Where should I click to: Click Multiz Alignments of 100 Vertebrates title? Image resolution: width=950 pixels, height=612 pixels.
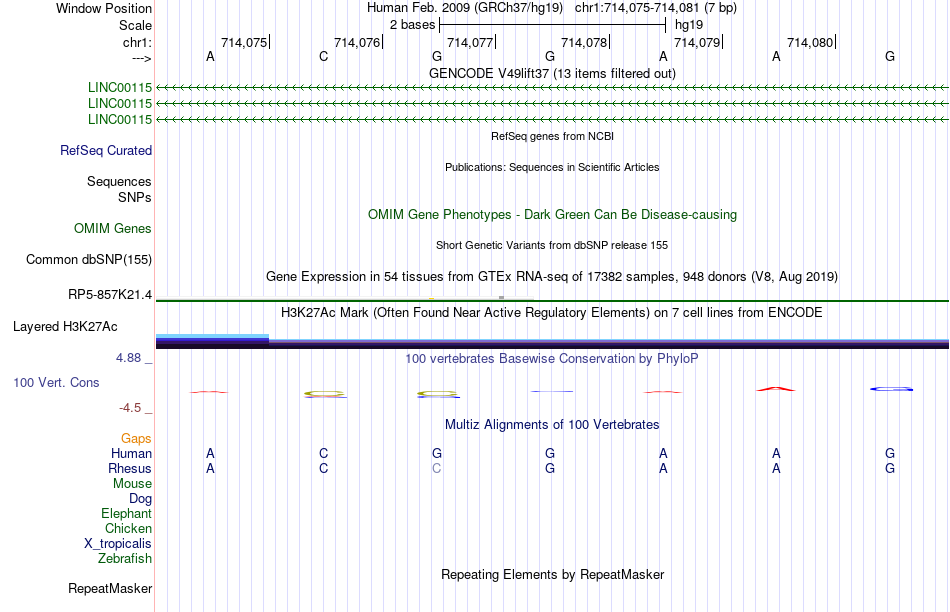[552, 424]
